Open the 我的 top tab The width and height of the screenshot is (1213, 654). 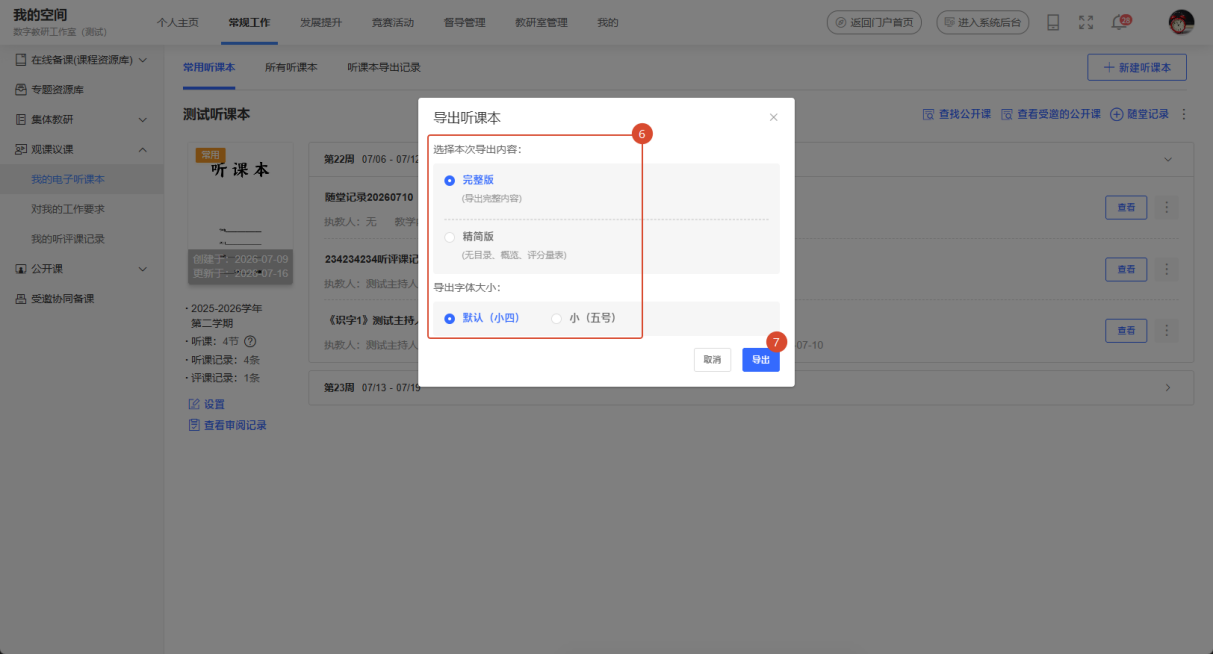(608, 22)
